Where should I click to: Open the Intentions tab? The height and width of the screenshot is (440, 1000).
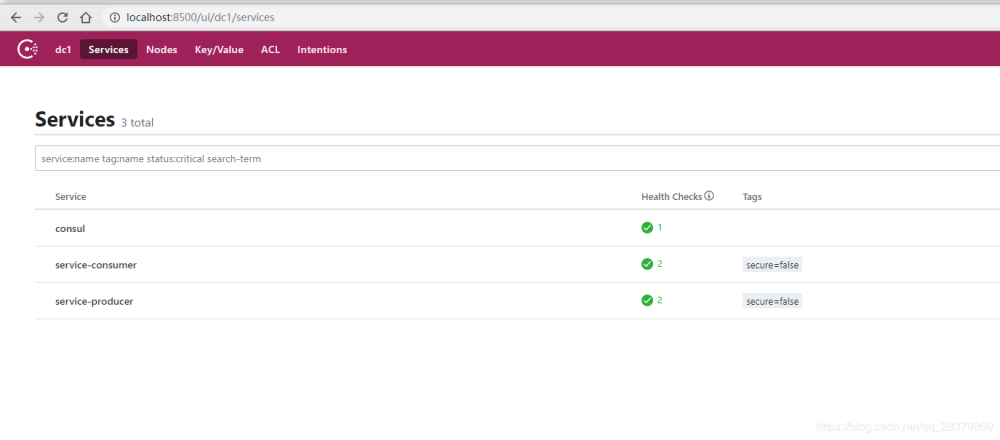pos(322,49)
